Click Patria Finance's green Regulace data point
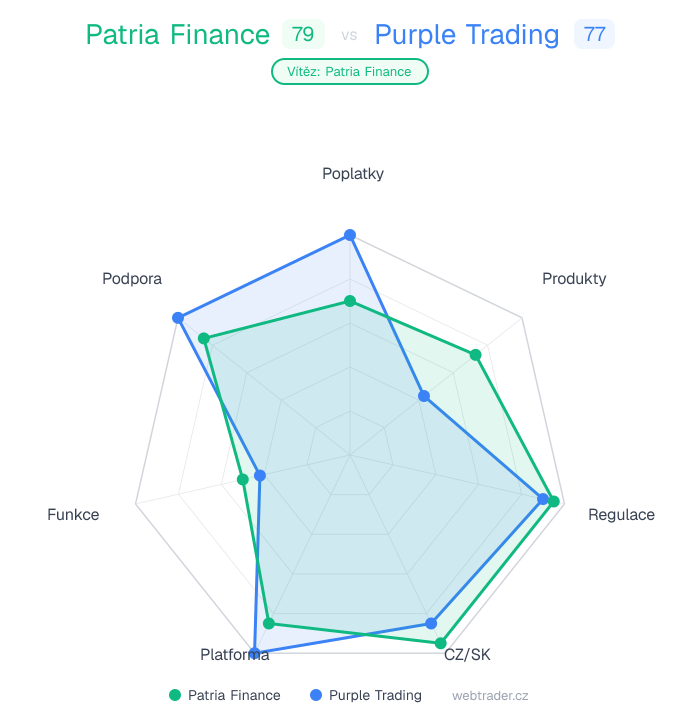 [x=554, y=501]
